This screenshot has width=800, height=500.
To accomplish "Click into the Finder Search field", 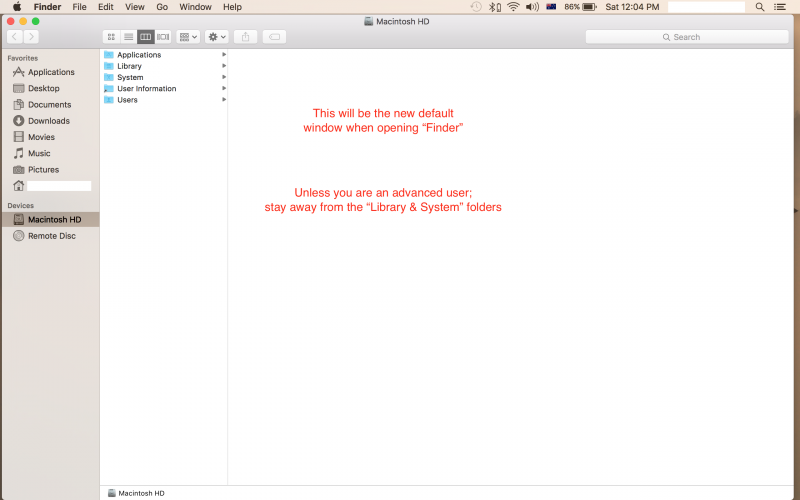I will [x=687, y=37].
